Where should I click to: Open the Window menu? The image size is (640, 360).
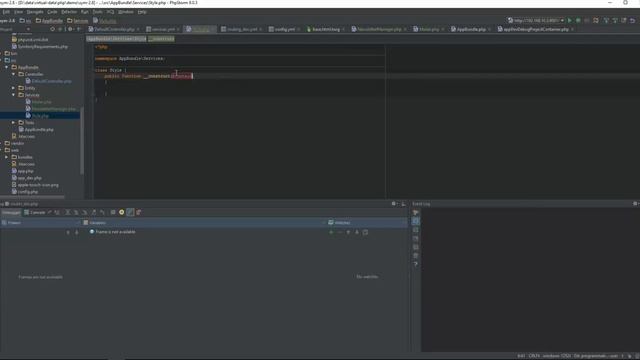(x=126, y=12)
